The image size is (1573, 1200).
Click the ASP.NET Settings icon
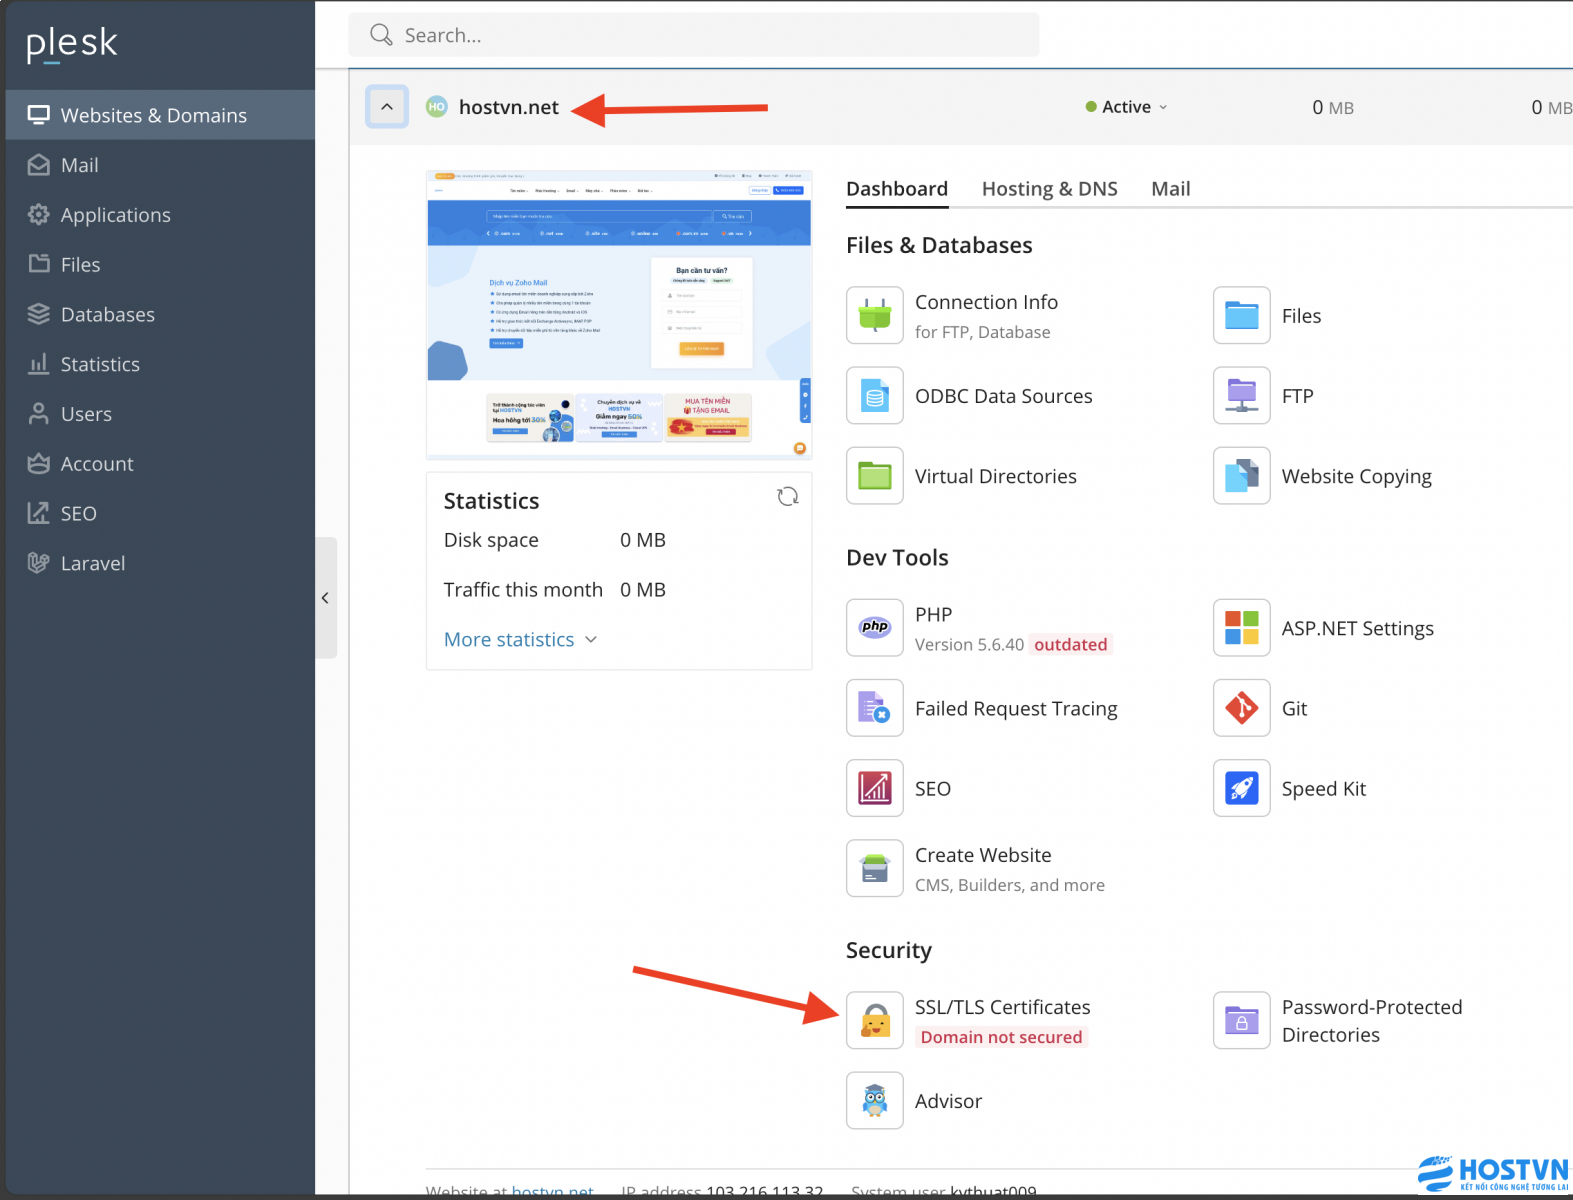coord(1242,627)
